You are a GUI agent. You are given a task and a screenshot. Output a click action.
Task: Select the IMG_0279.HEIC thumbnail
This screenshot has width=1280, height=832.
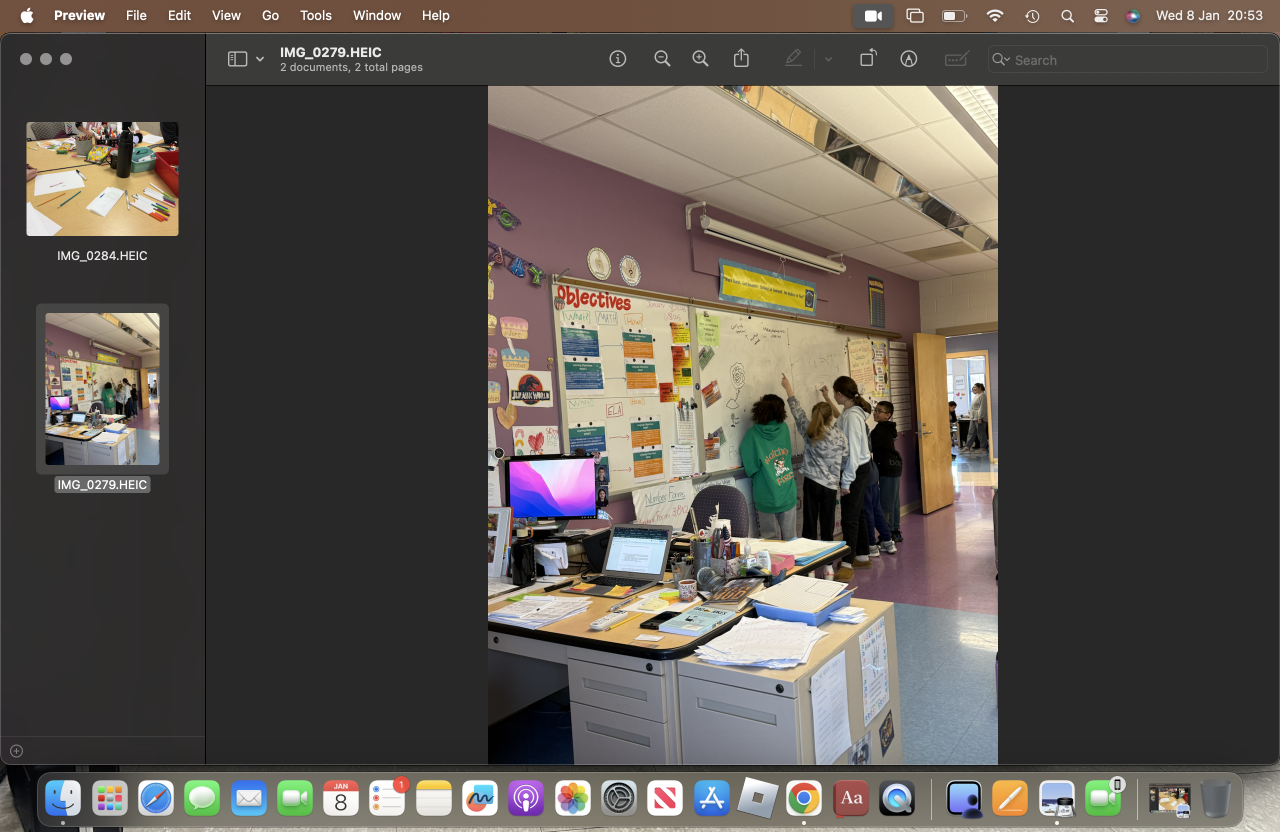point(102,389)
